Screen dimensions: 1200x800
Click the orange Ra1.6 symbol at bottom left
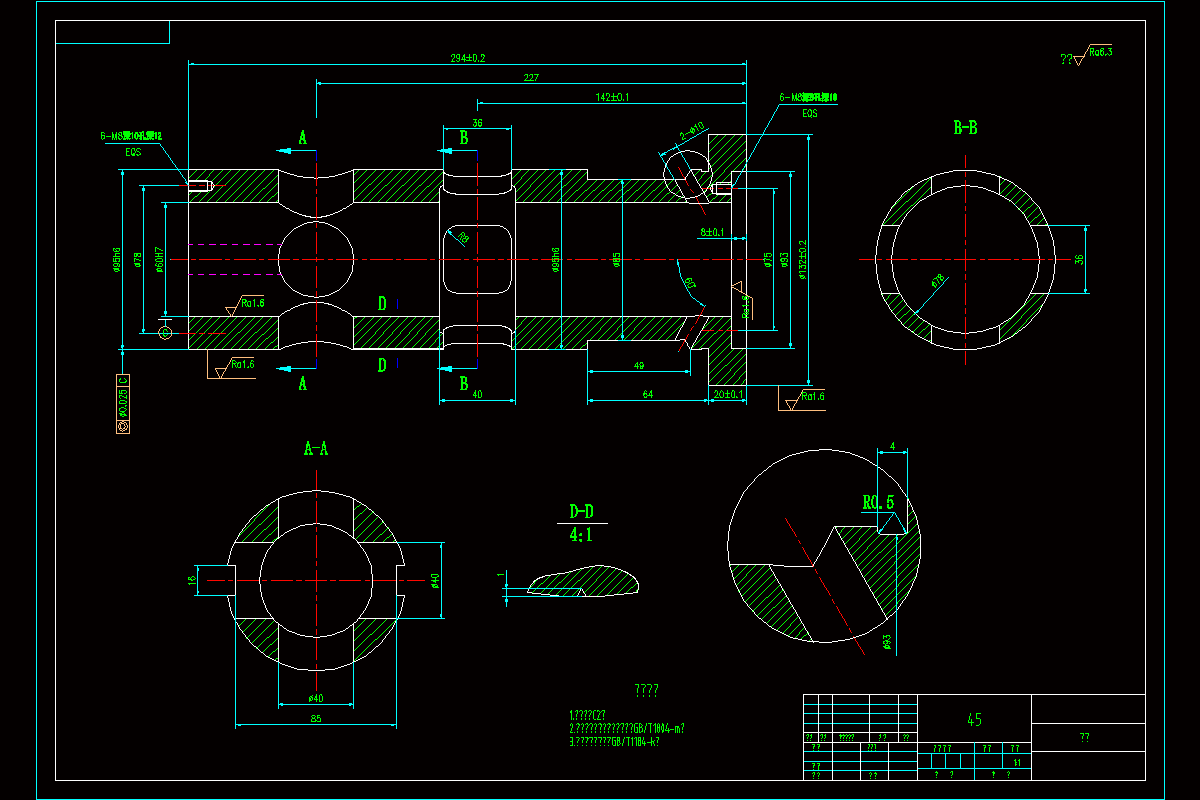[x=231, y=367]
